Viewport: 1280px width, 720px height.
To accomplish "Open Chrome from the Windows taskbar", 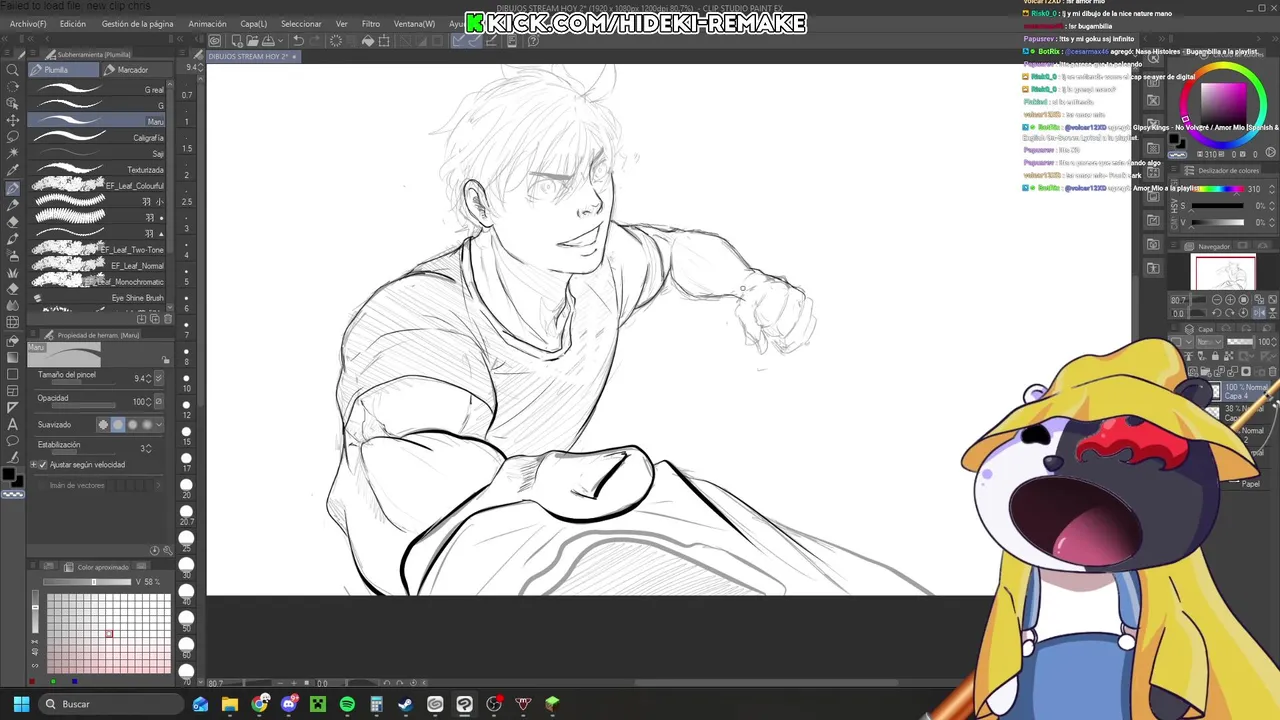I will 260,704.
